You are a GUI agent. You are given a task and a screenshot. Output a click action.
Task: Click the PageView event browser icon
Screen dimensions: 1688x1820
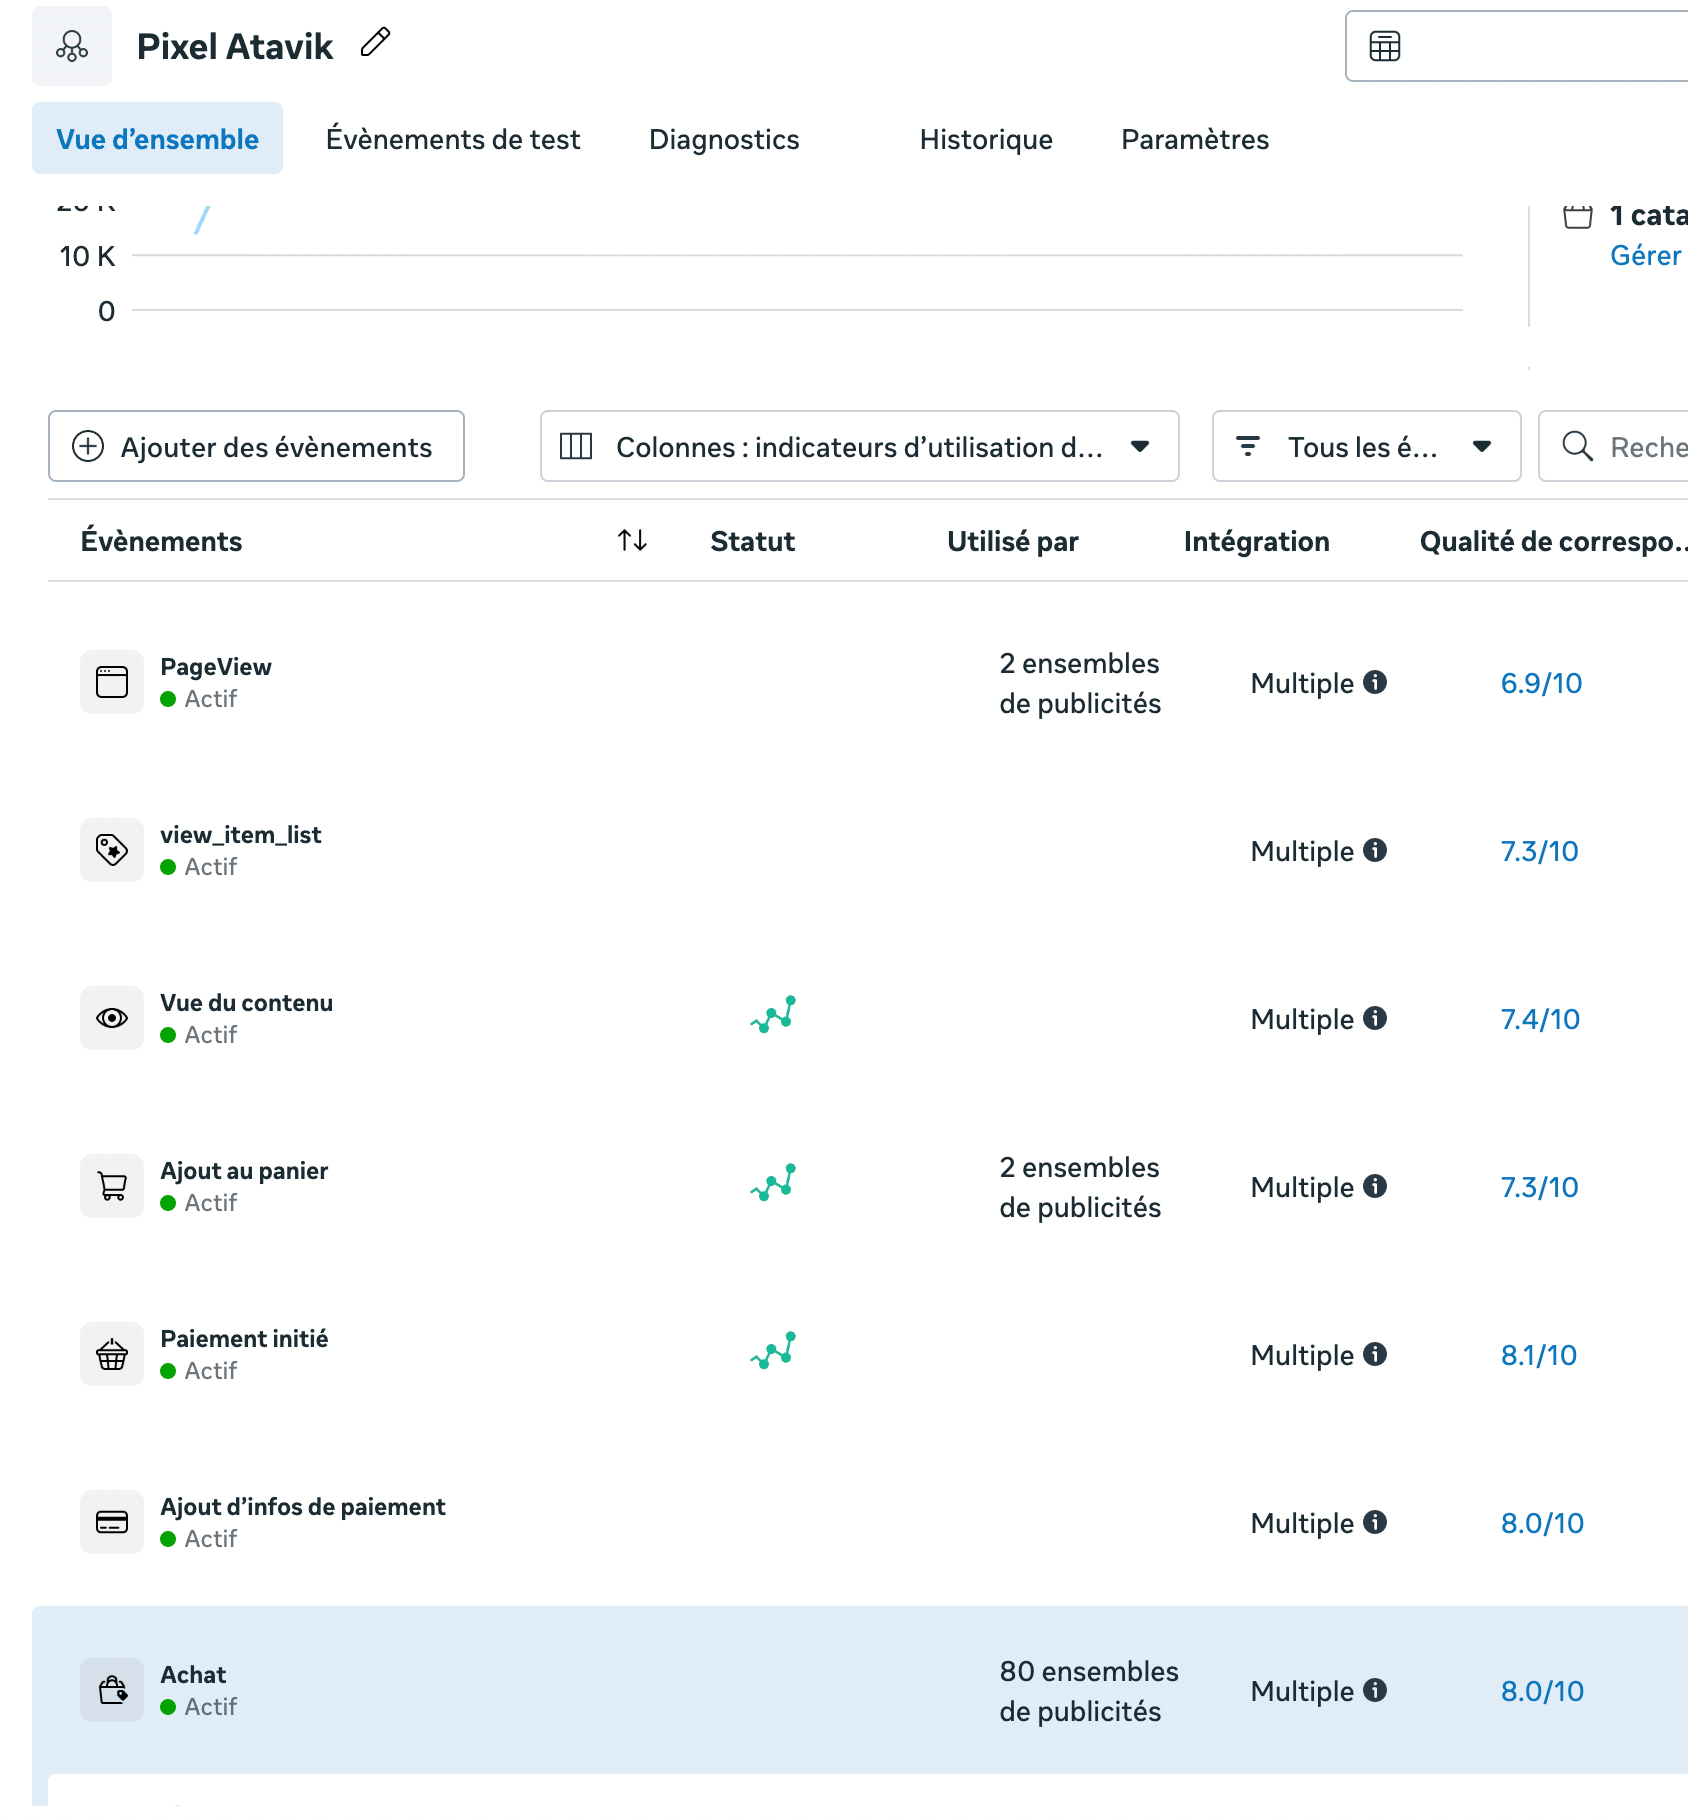pyautogui.click(x=112, y=682)
